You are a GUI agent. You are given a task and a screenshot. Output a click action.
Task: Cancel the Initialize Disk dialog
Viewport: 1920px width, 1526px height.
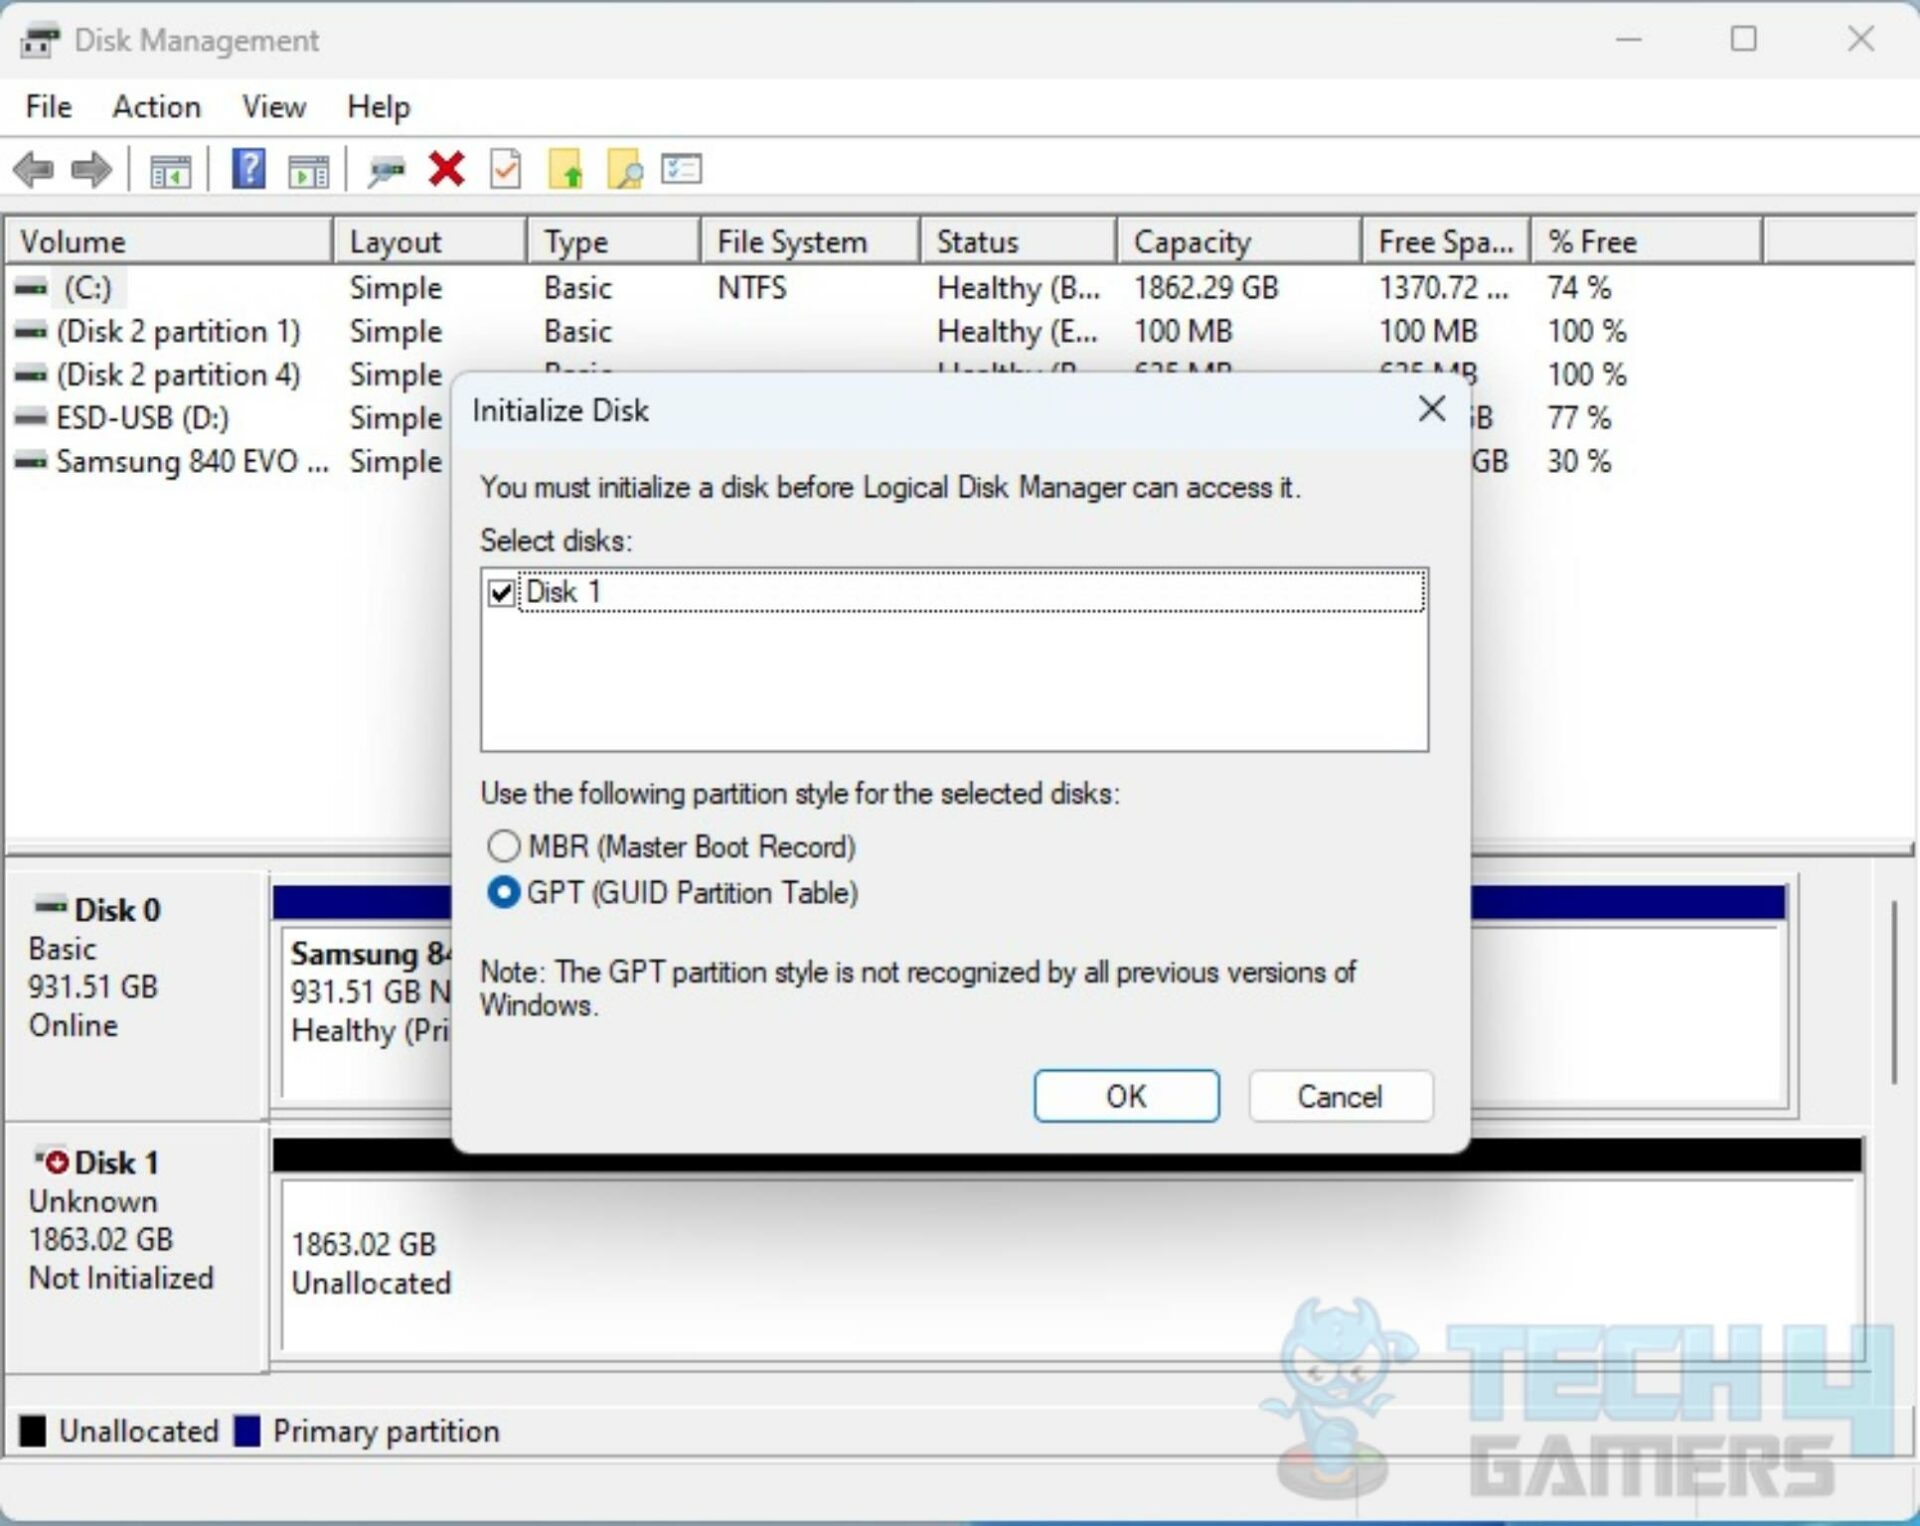click(1340, 1097)
